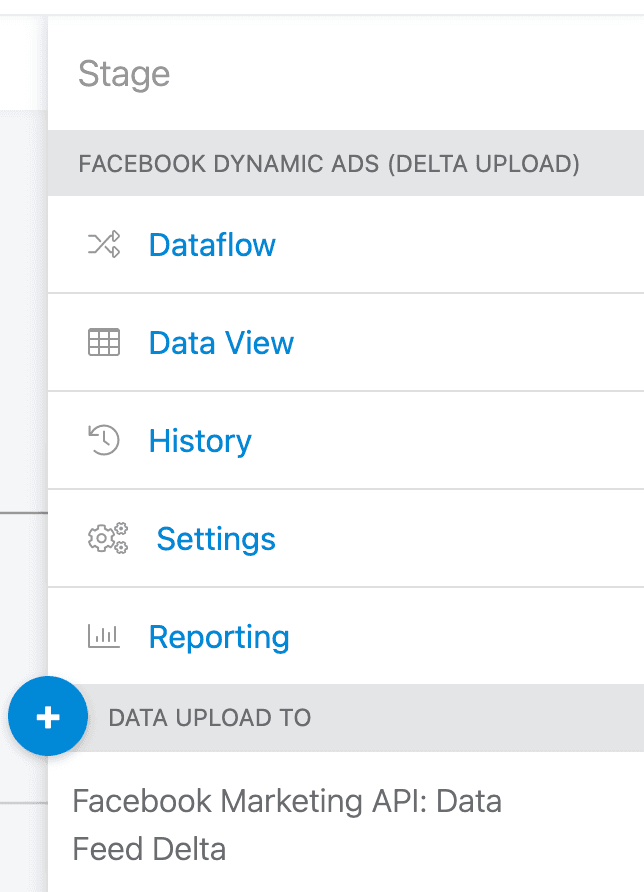Select the Facebook Dynamic Ads section header
Screen dimensions: 644x892
[329, 163]
